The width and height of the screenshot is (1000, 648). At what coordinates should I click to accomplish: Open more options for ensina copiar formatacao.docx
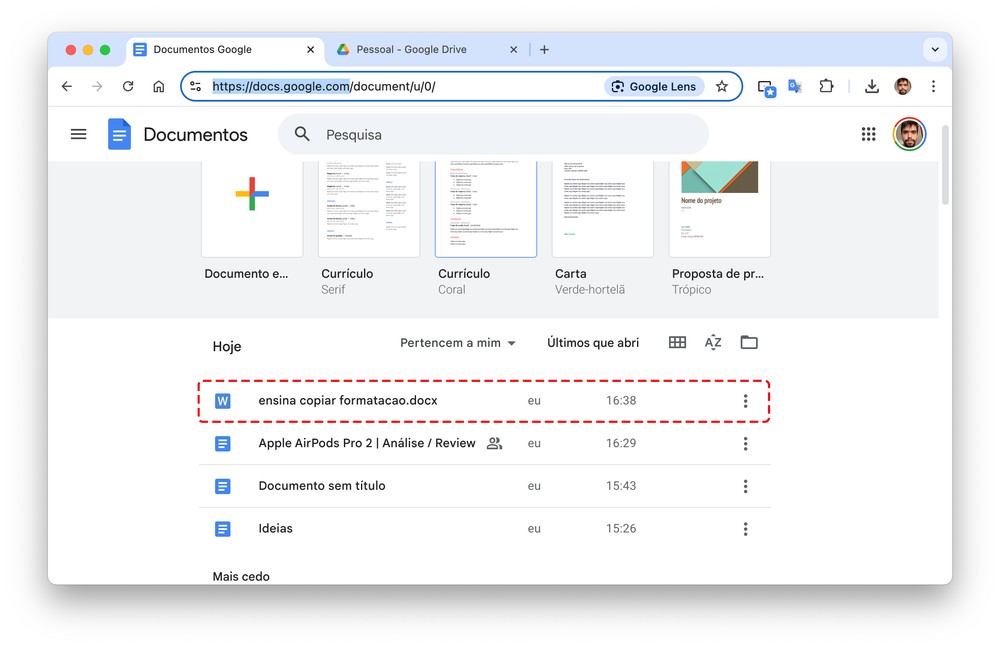click(745, 401)
